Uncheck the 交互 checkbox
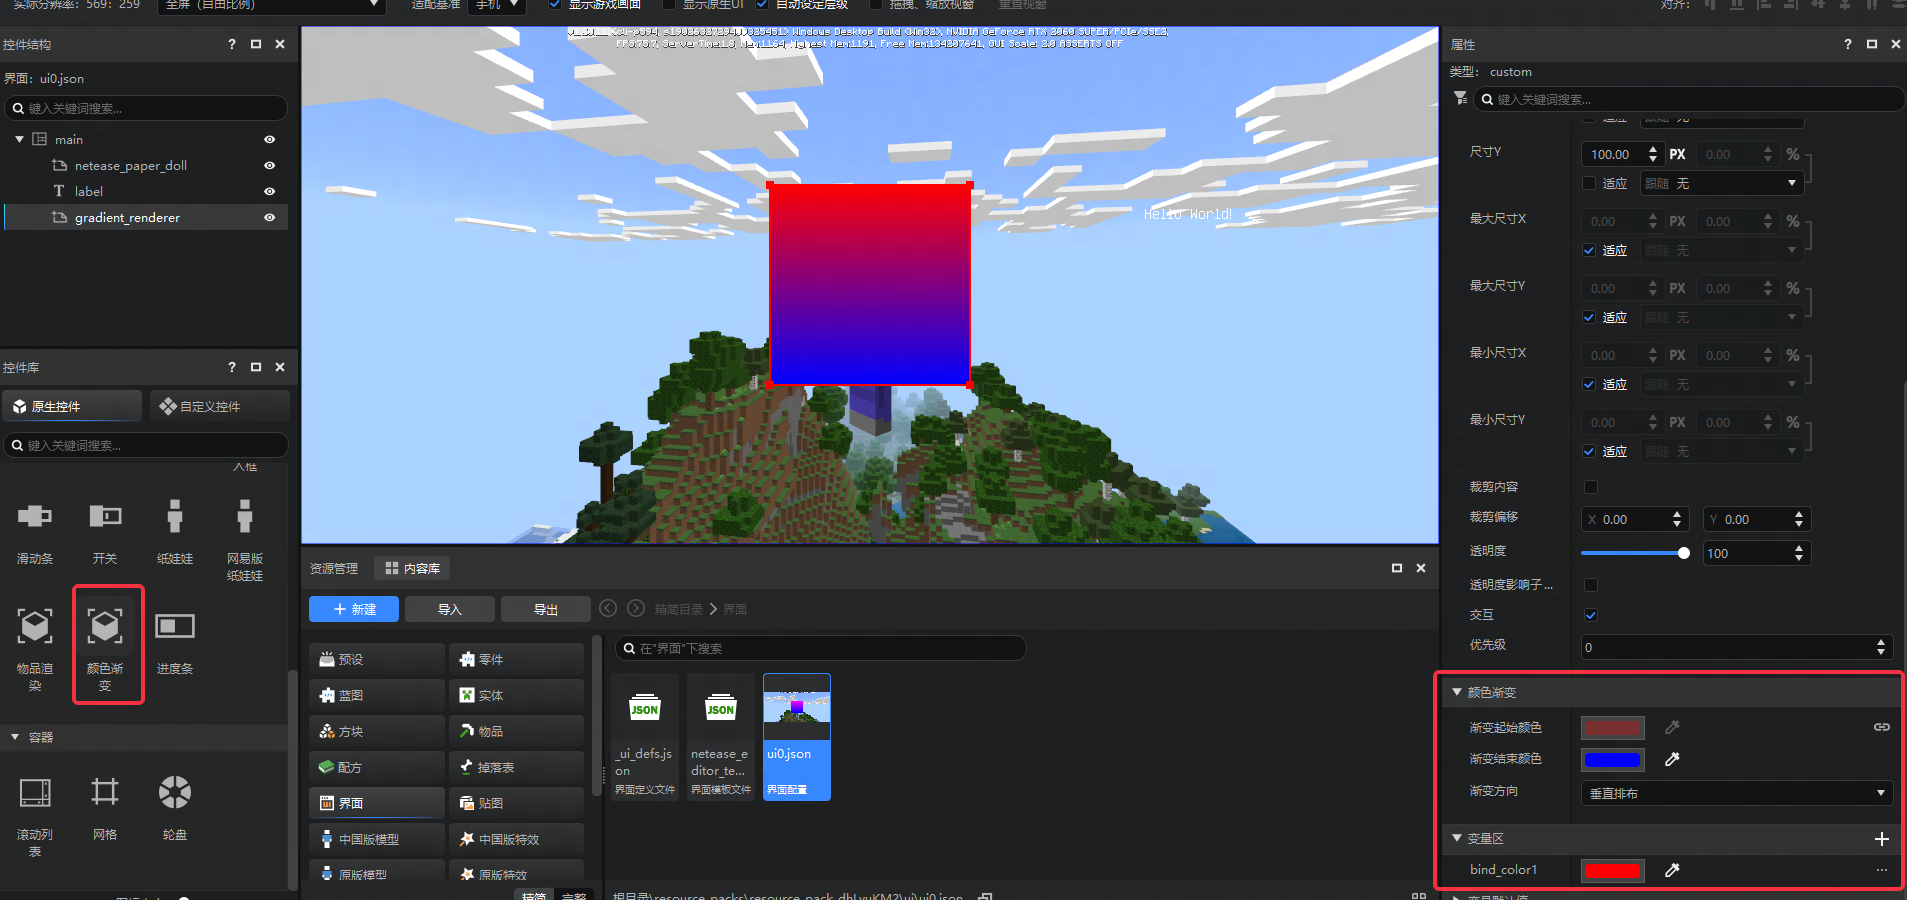Viewport: 1907px width, 900px height. [x=1591, y=615]
